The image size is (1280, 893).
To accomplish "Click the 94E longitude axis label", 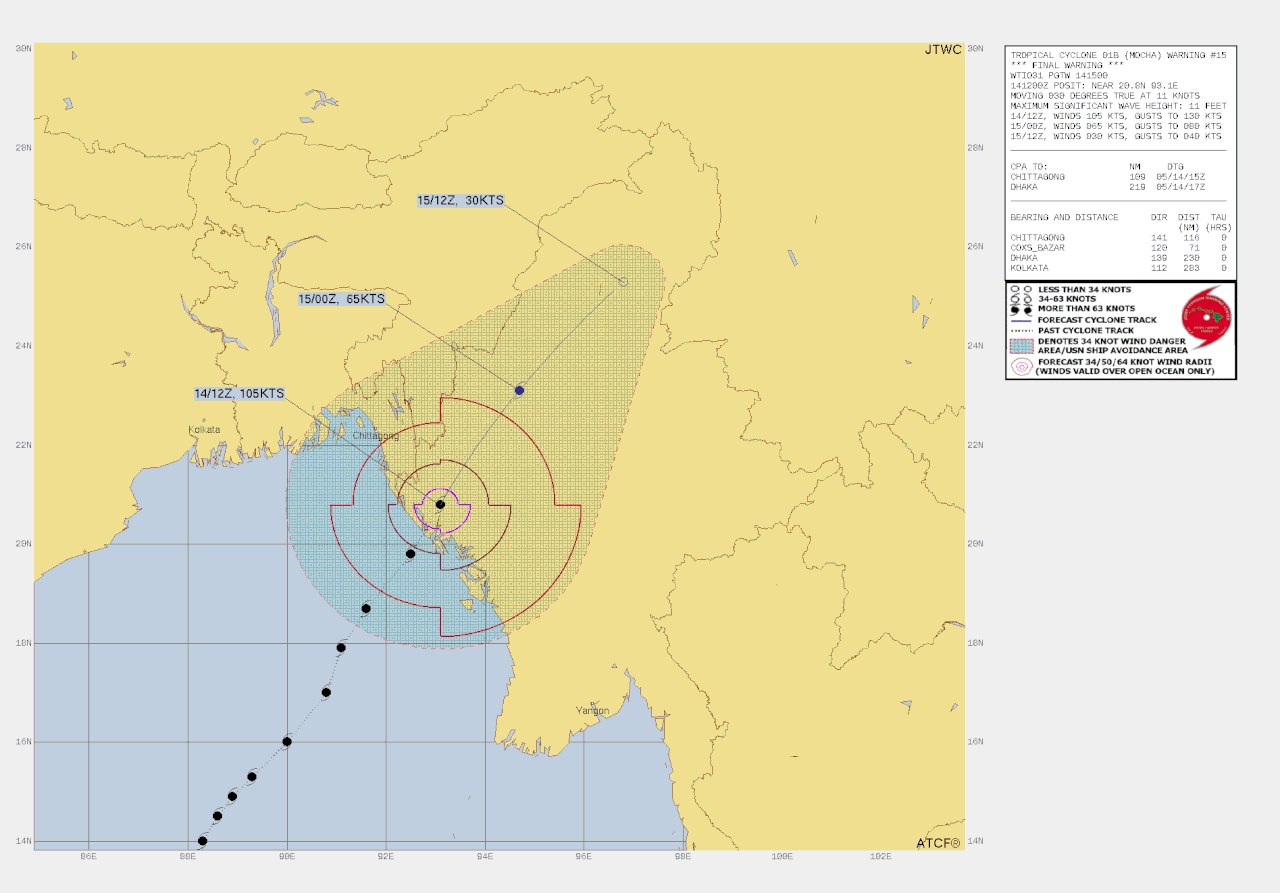I will (x=485, y=857).
